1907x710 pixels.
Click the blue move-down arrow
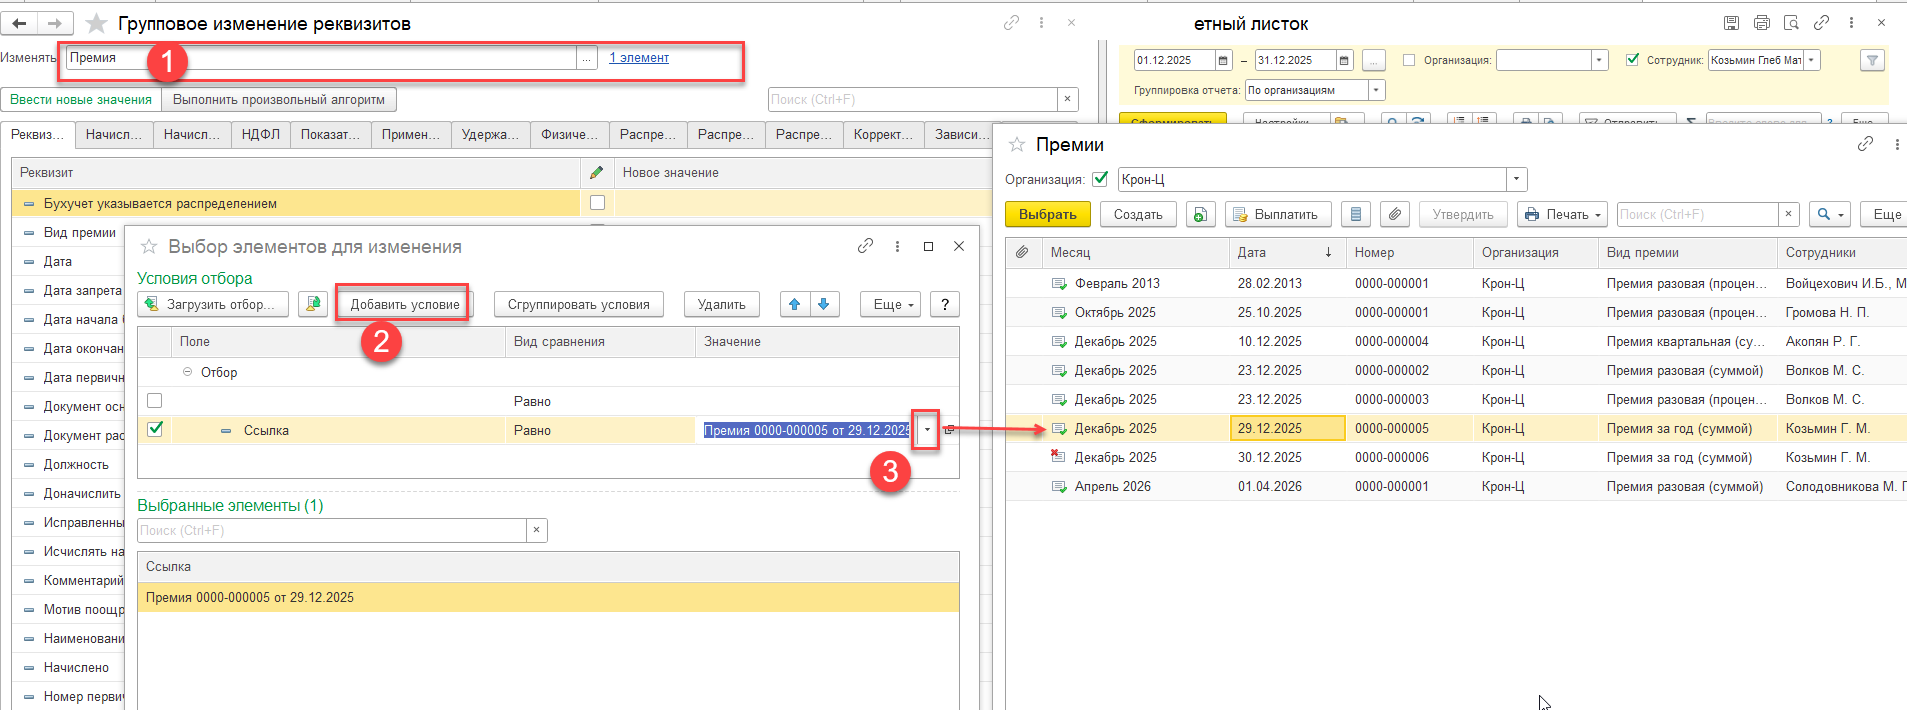pos(823,304)
